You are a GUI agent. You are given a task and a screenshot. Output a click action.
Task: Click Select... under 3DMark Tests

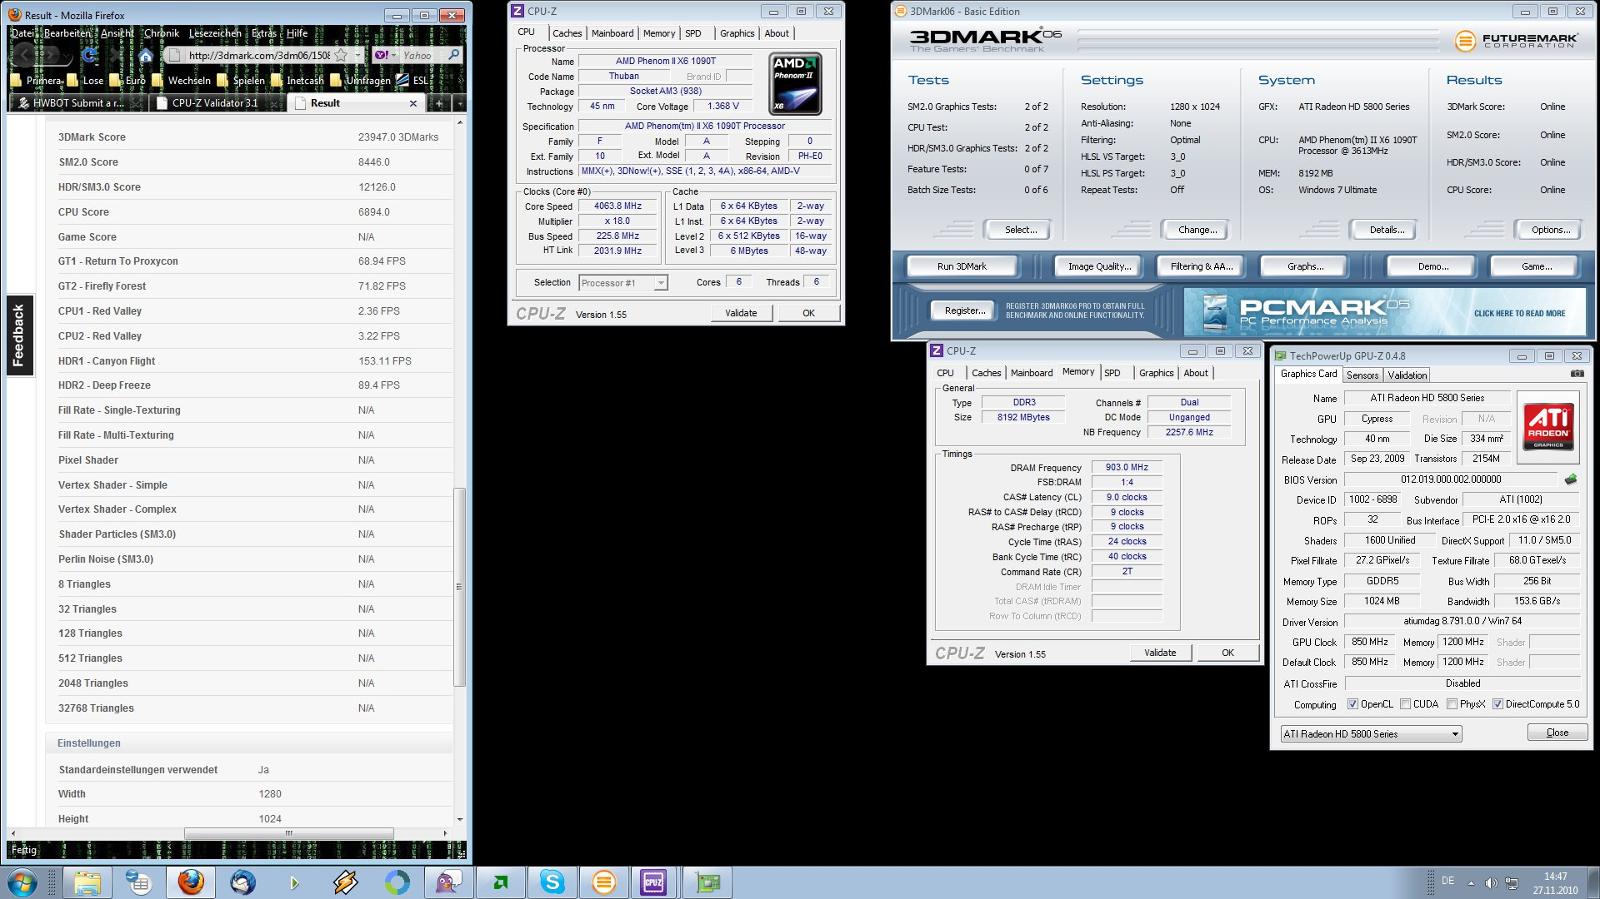coord(1020,230)
